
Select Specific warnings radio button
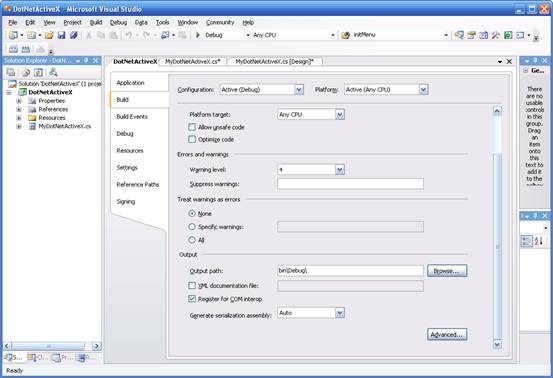click(192, 227)
